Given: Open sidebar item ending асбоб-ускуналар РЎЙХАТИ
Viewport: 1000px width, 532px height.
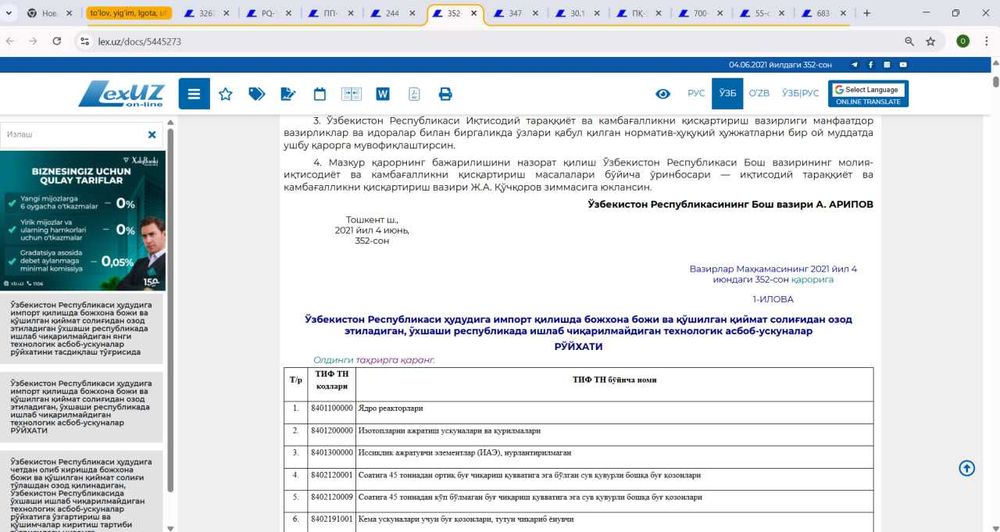Looking at the screenshot, I should (x=81, y=407).
